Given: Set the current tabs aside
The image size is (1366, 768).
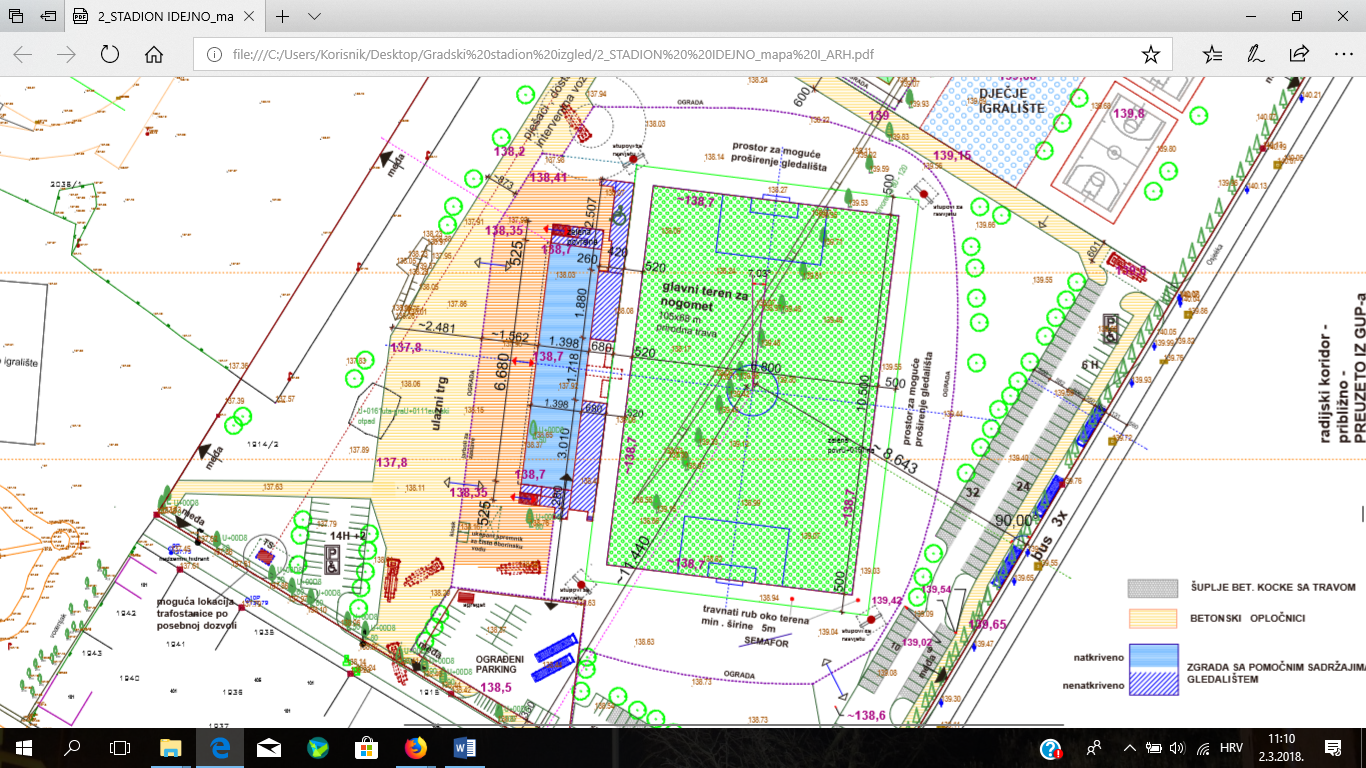Looking at the screenshot, I should 49,17.
